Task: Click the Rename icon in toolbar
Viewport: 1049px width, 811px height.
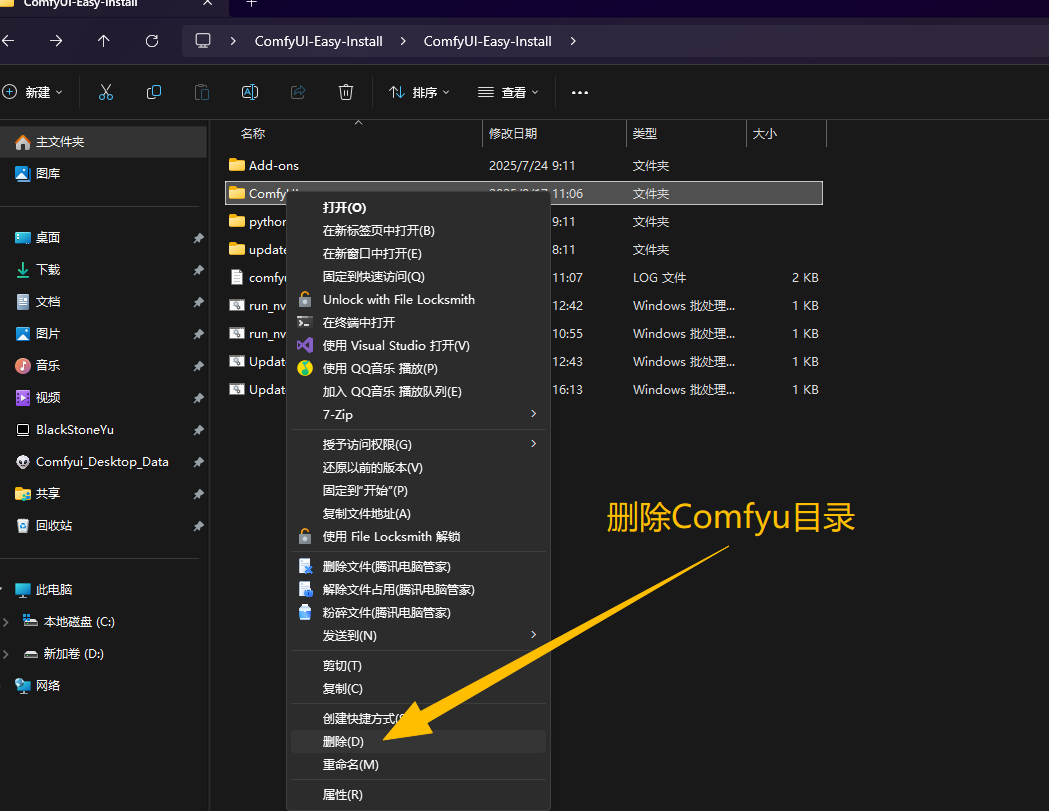Action: click(x=250, y=92)
